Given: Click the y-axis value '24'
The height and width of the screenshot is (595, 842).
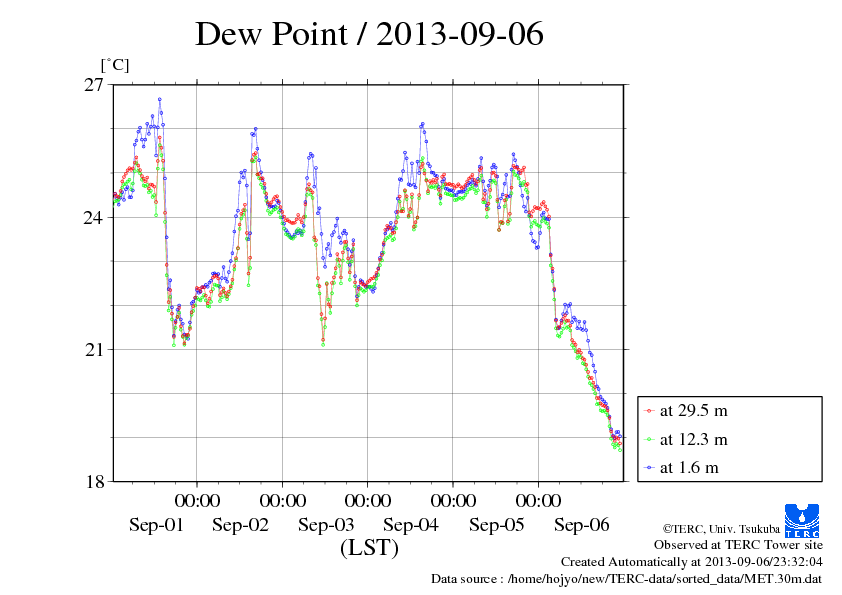Looking at the screenshot, I should 93,217.
